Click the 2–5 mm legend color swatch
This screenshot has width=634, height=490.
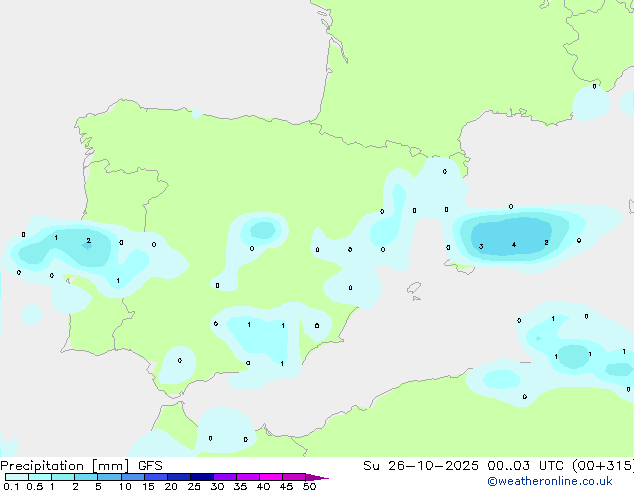[86, 477]
